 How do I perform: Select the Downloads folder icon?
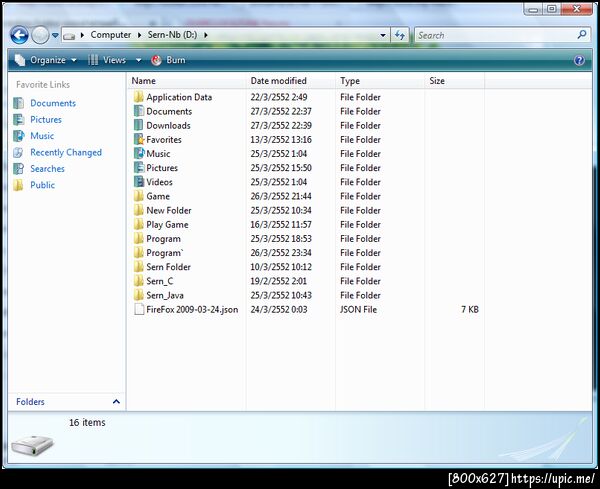pyautogui.click(x=139, y=125)
